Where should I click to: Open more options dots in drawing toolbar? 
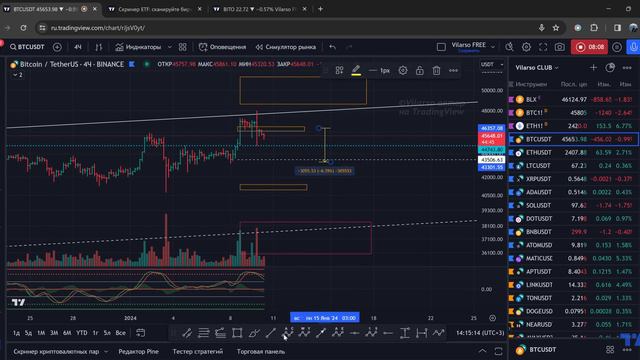pyautogui.click(x=453, y=70)
